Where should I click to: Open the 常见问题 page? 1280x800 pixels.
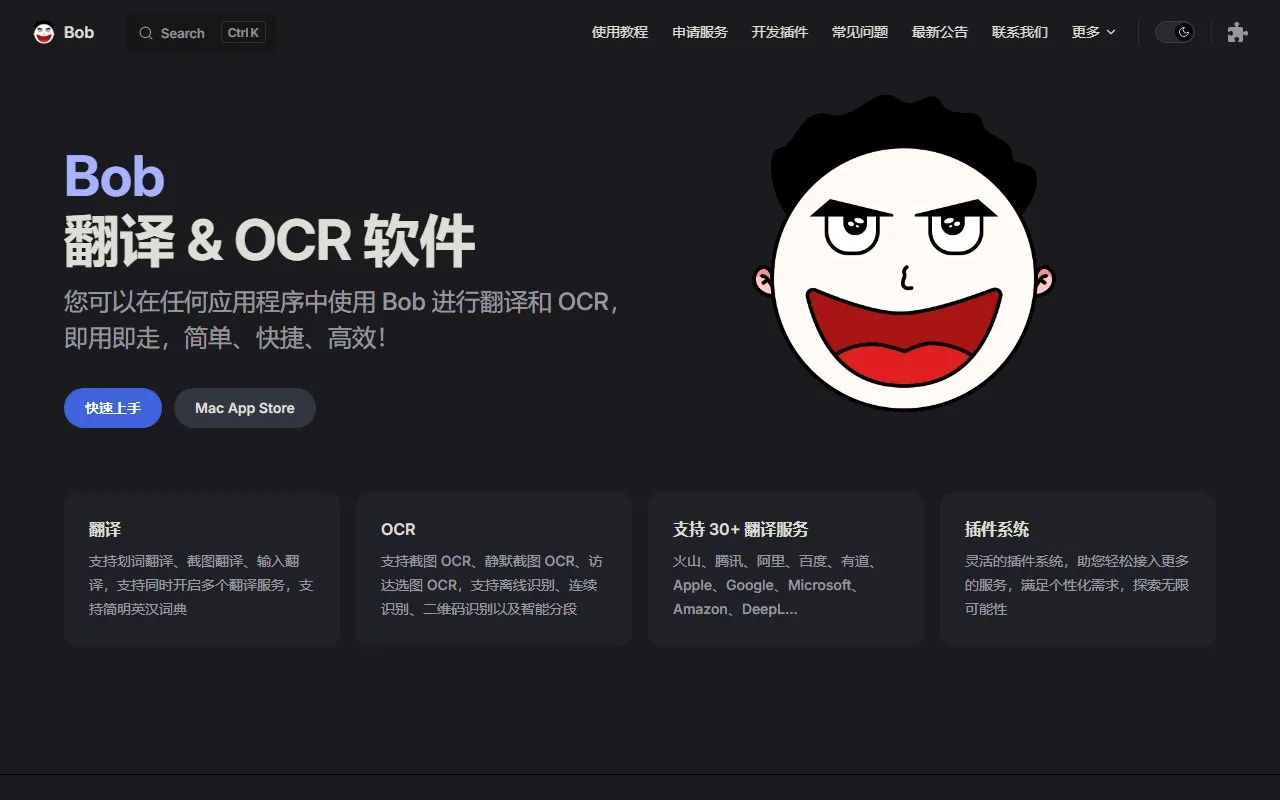click(x=859, y=32)
